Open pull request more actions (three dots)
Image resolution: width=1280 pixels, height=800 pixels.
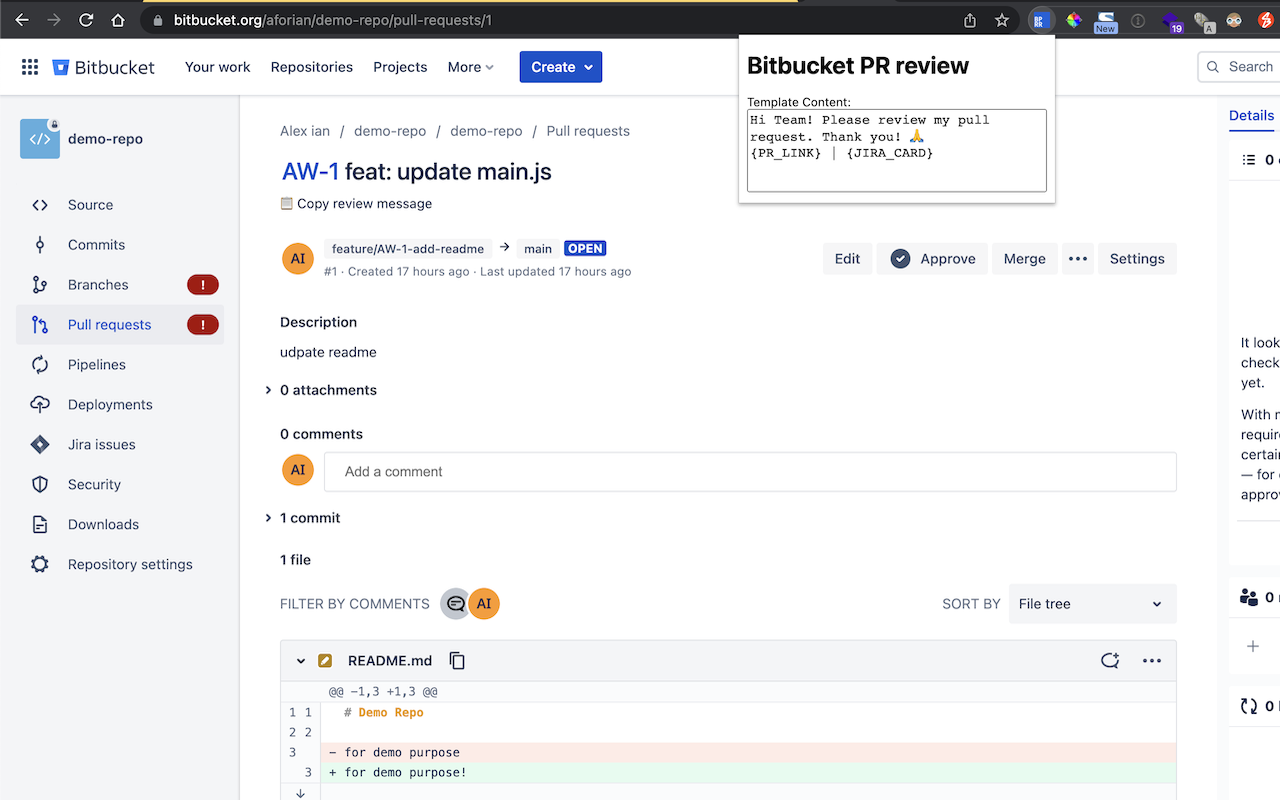pos(1077,259)
